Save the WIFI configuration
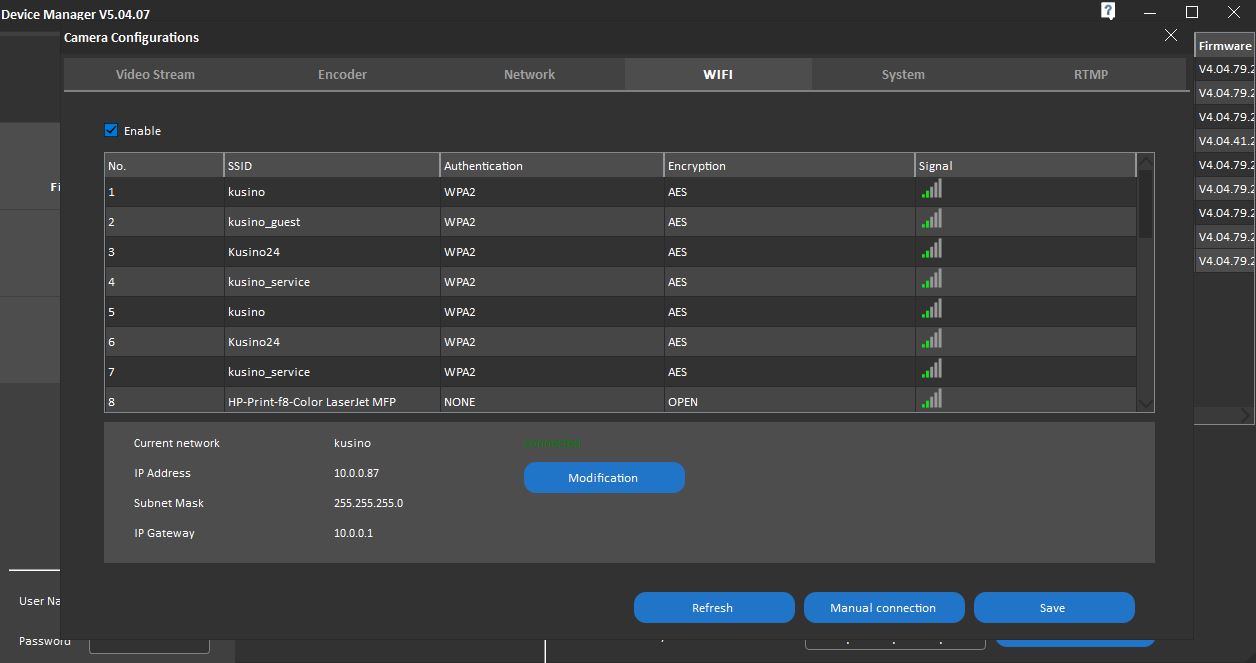 click(x=1054, y=607)
